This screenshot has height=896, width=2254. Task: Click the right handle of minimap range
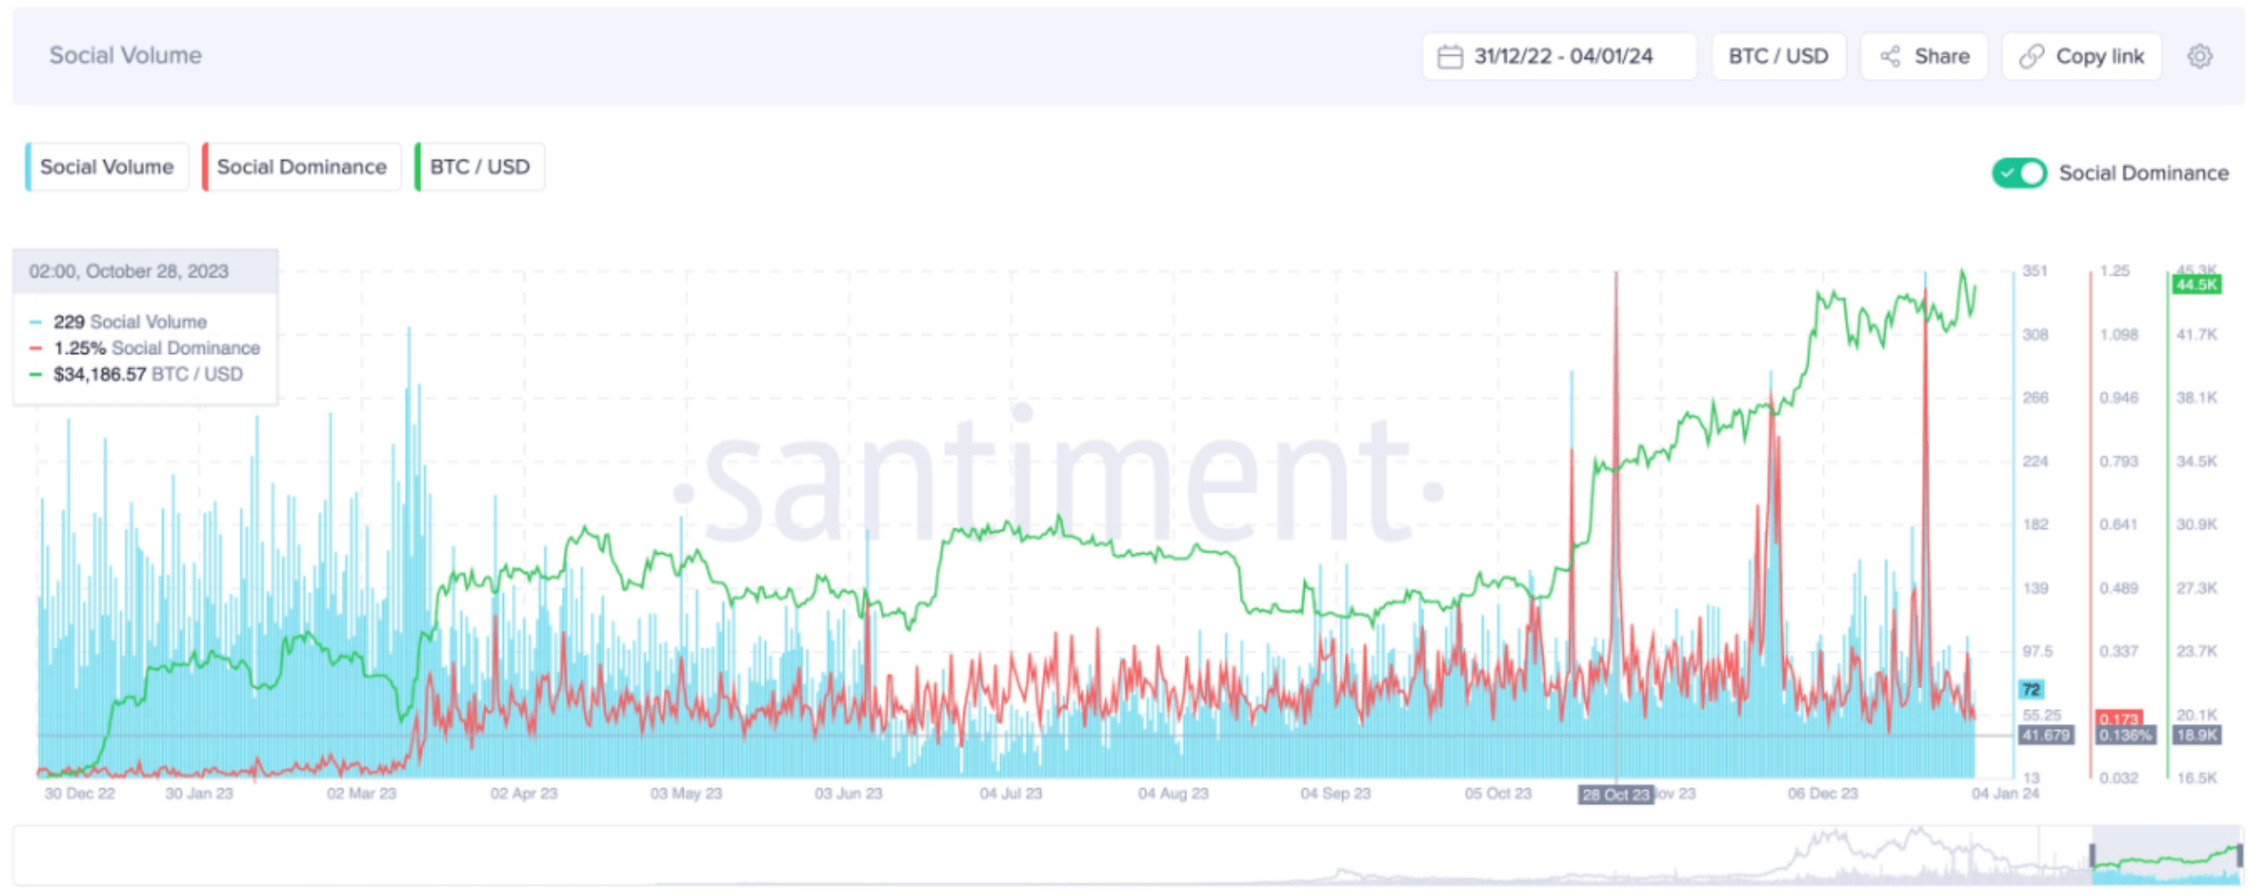[2240, 856]
